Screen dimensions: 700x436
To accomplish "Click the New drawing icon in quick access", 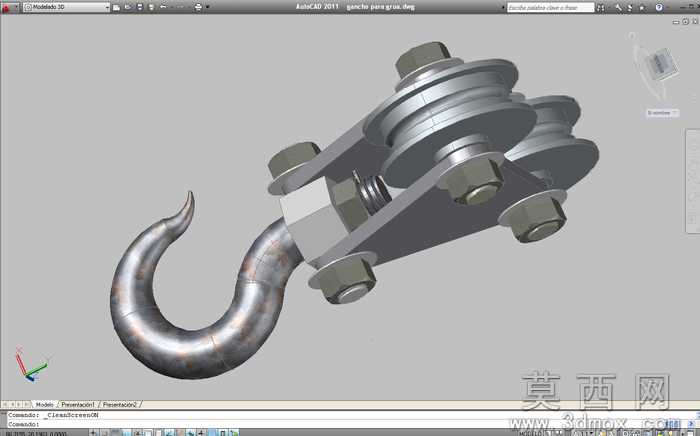I will pos(116,8).
